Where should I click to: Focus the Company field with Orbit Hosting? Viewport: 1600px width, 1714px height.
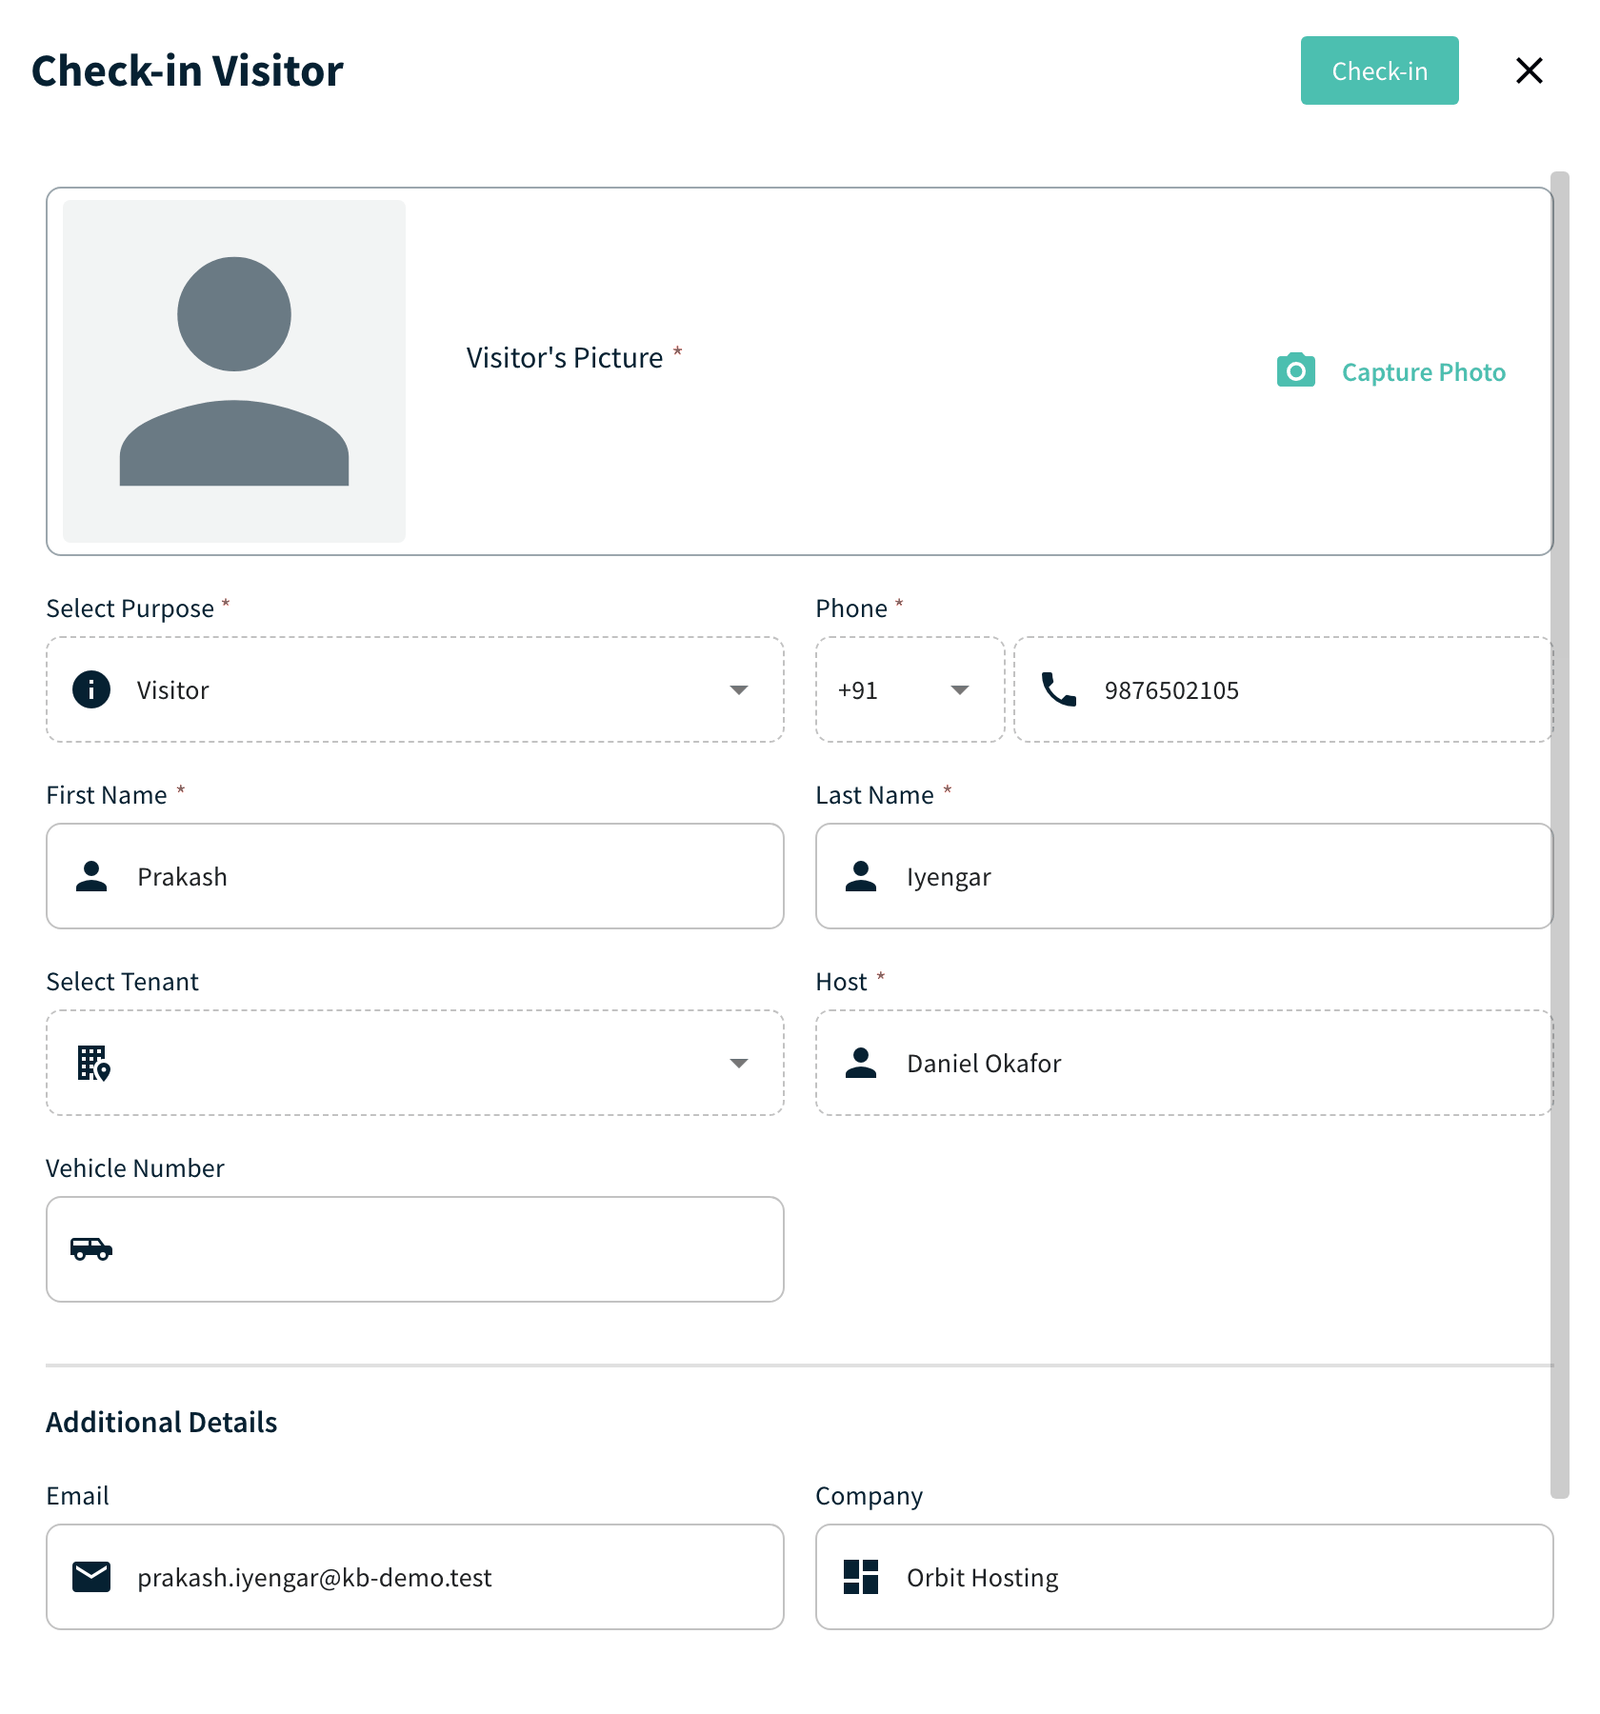click(1184, 1577)
